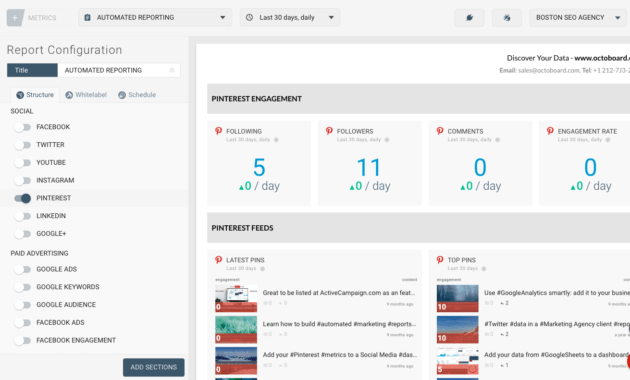The height and width of the screenshot is (380, 630).
Task: Turn on the YOUTUBE toggle
Action: [22, 163]
